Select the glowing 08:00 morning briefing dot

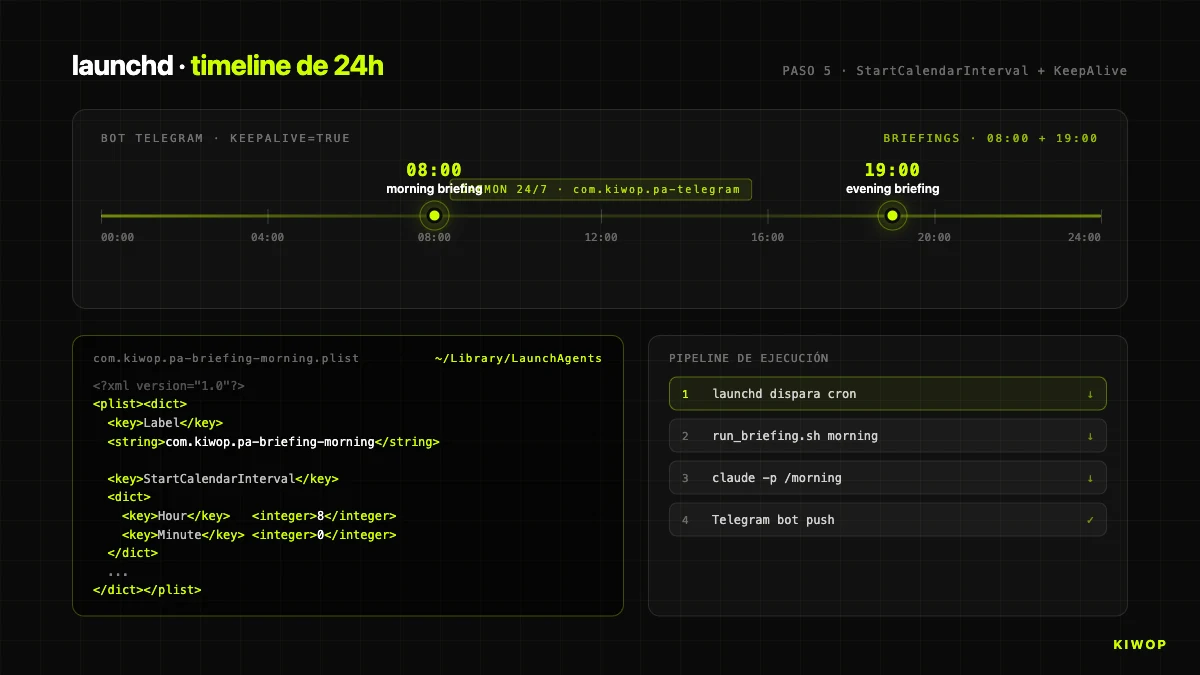tap(434, 215)
